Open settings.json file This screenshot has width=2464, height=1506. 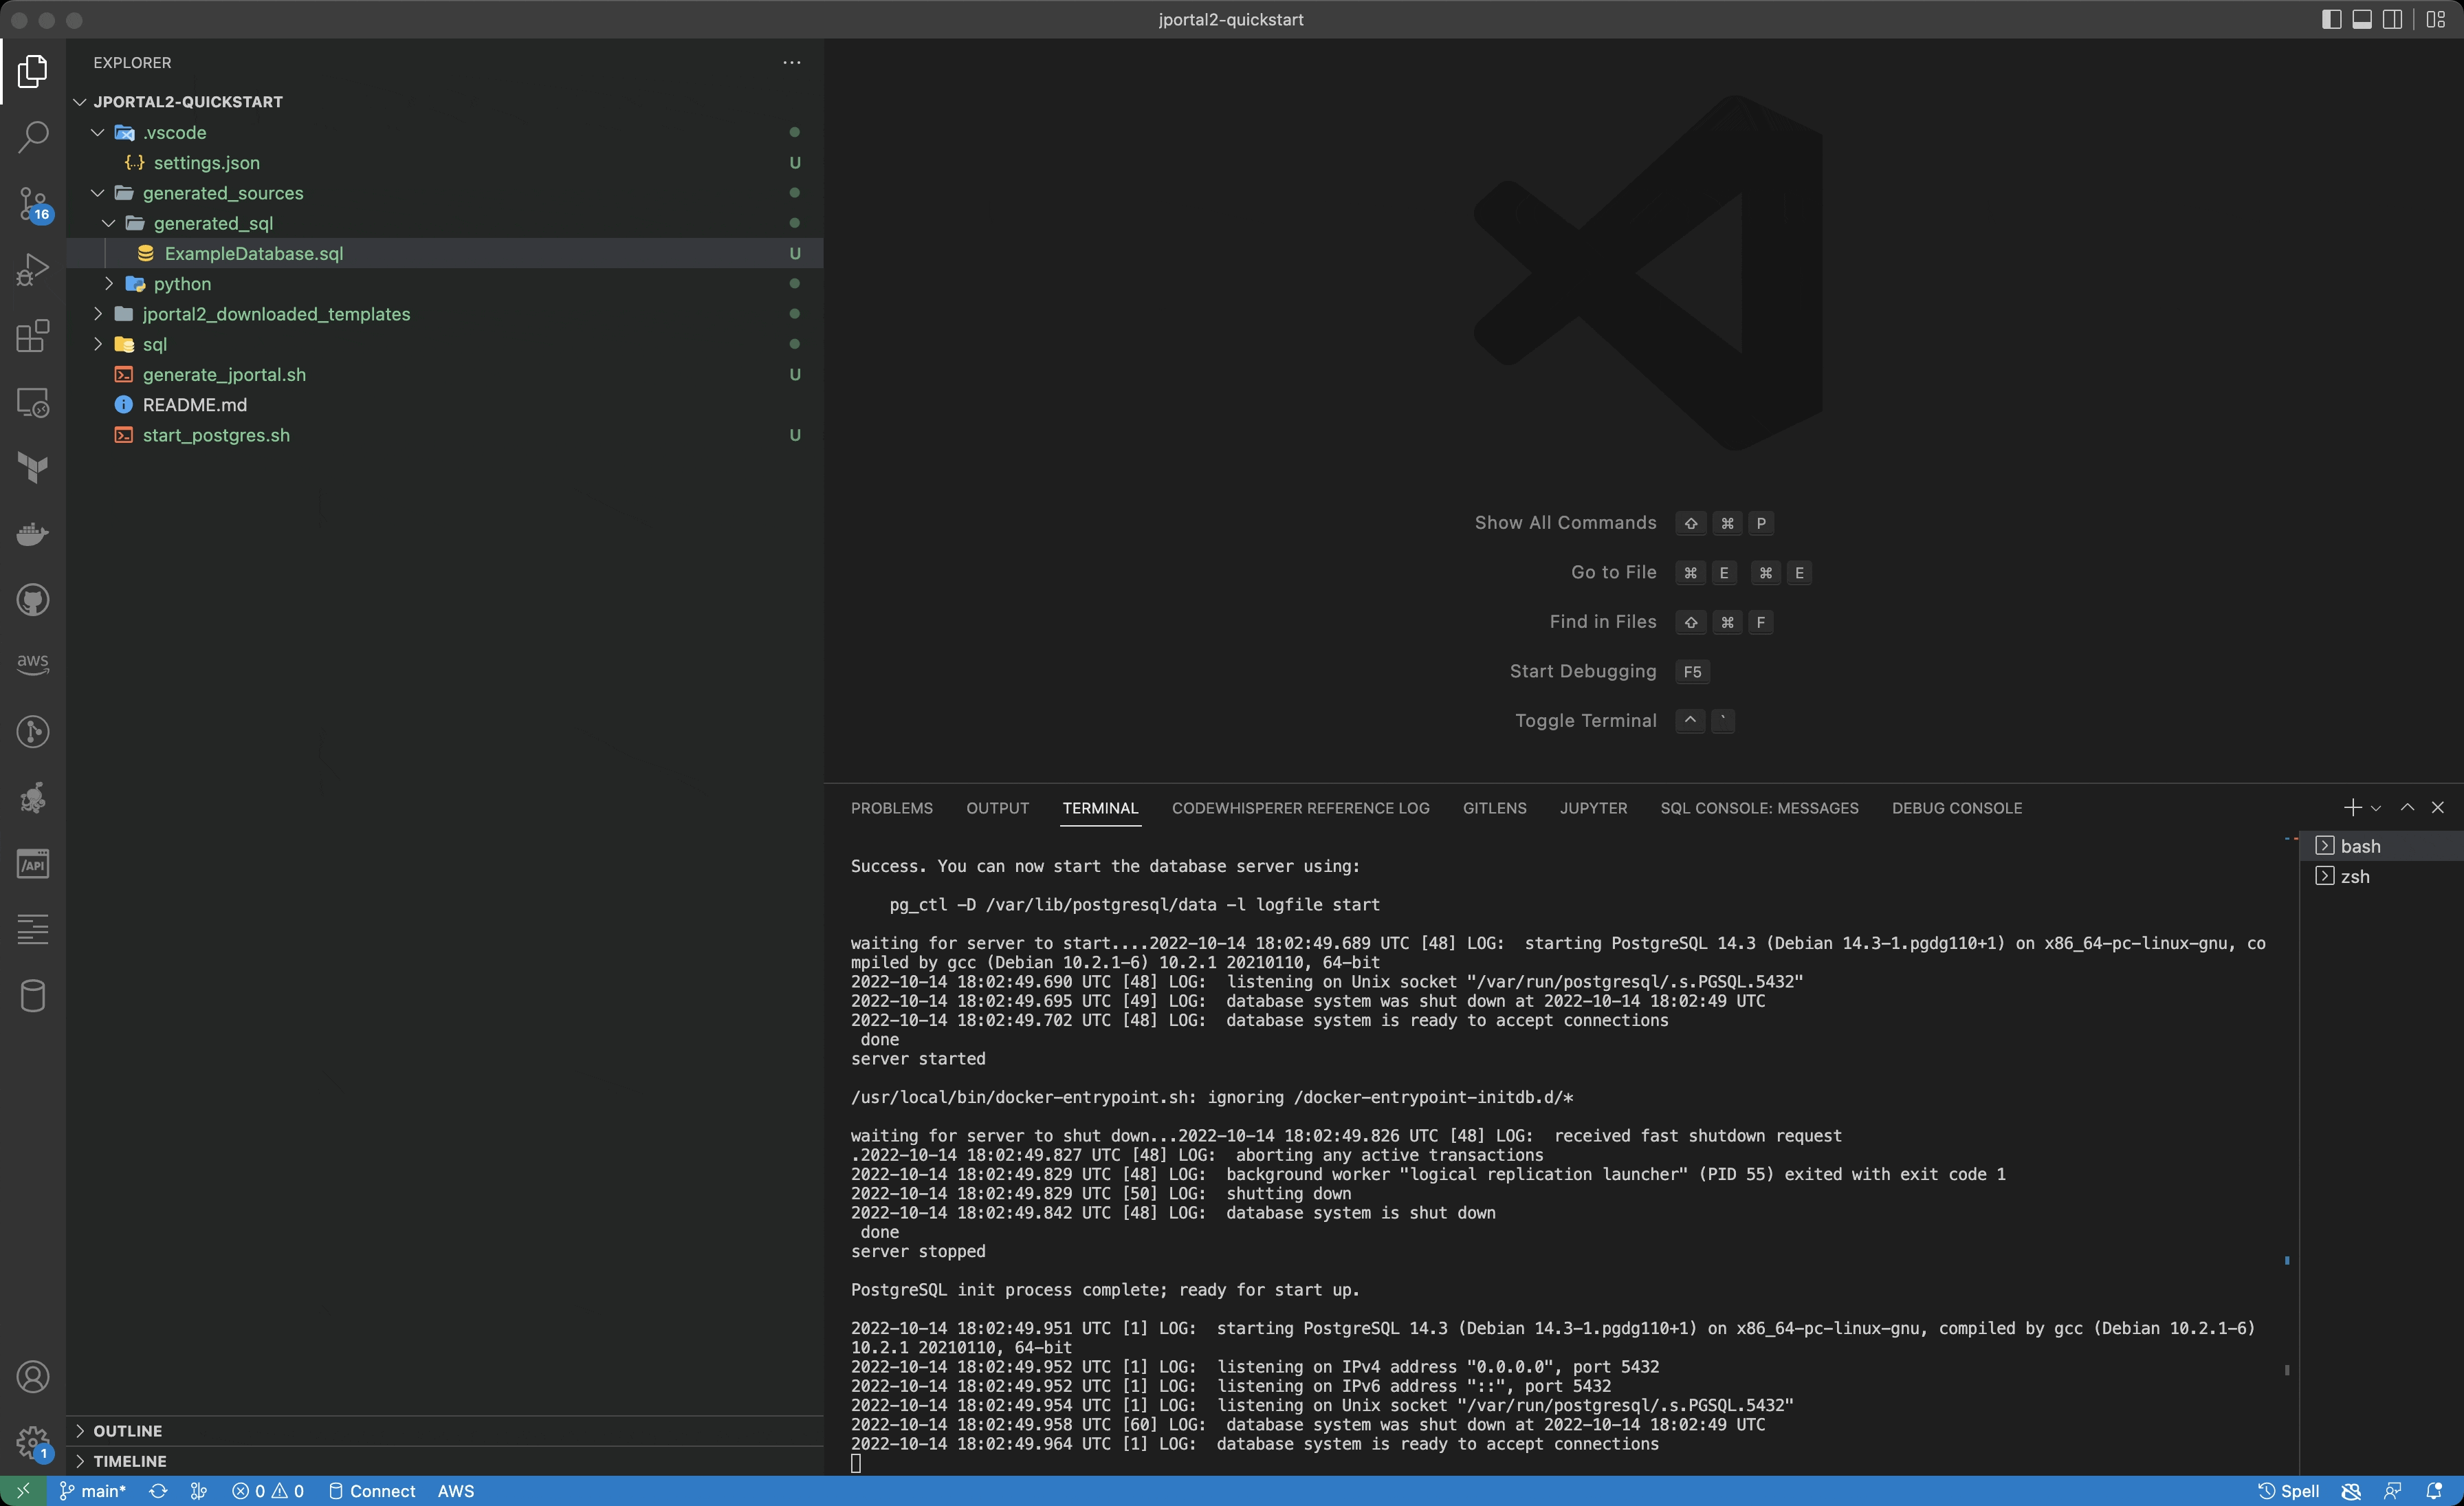(445, 163)
